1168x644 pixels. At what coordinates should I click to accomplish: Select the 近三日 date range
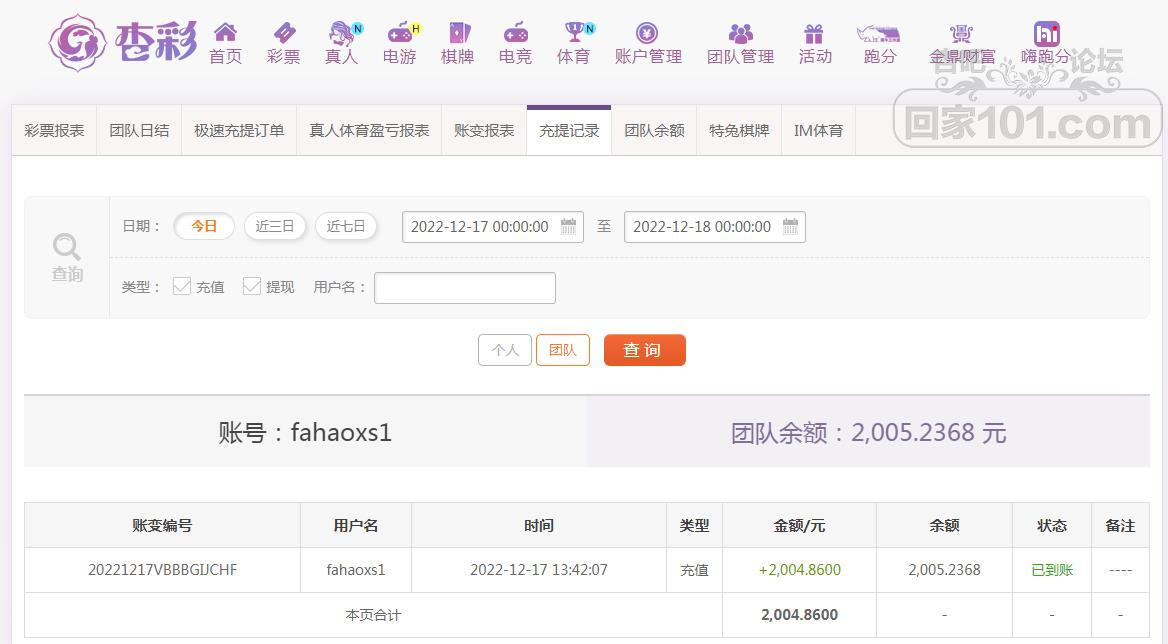[275, 226]
